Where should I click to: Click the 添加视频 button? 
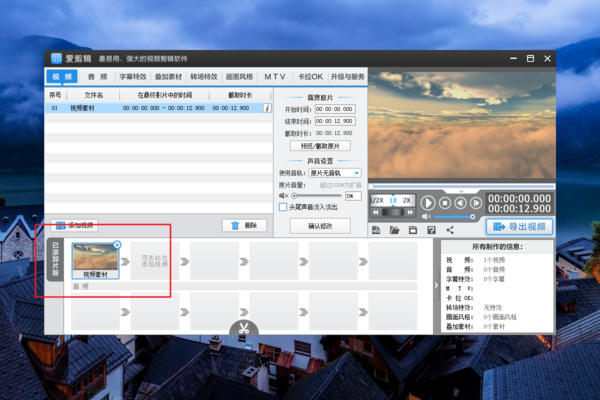75,225
